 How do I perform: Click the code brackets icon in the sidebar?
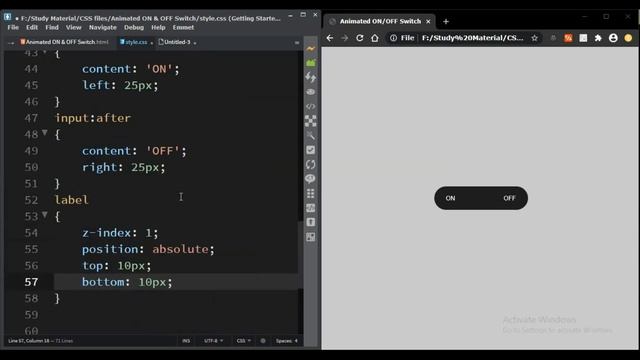tap(311, 106)
